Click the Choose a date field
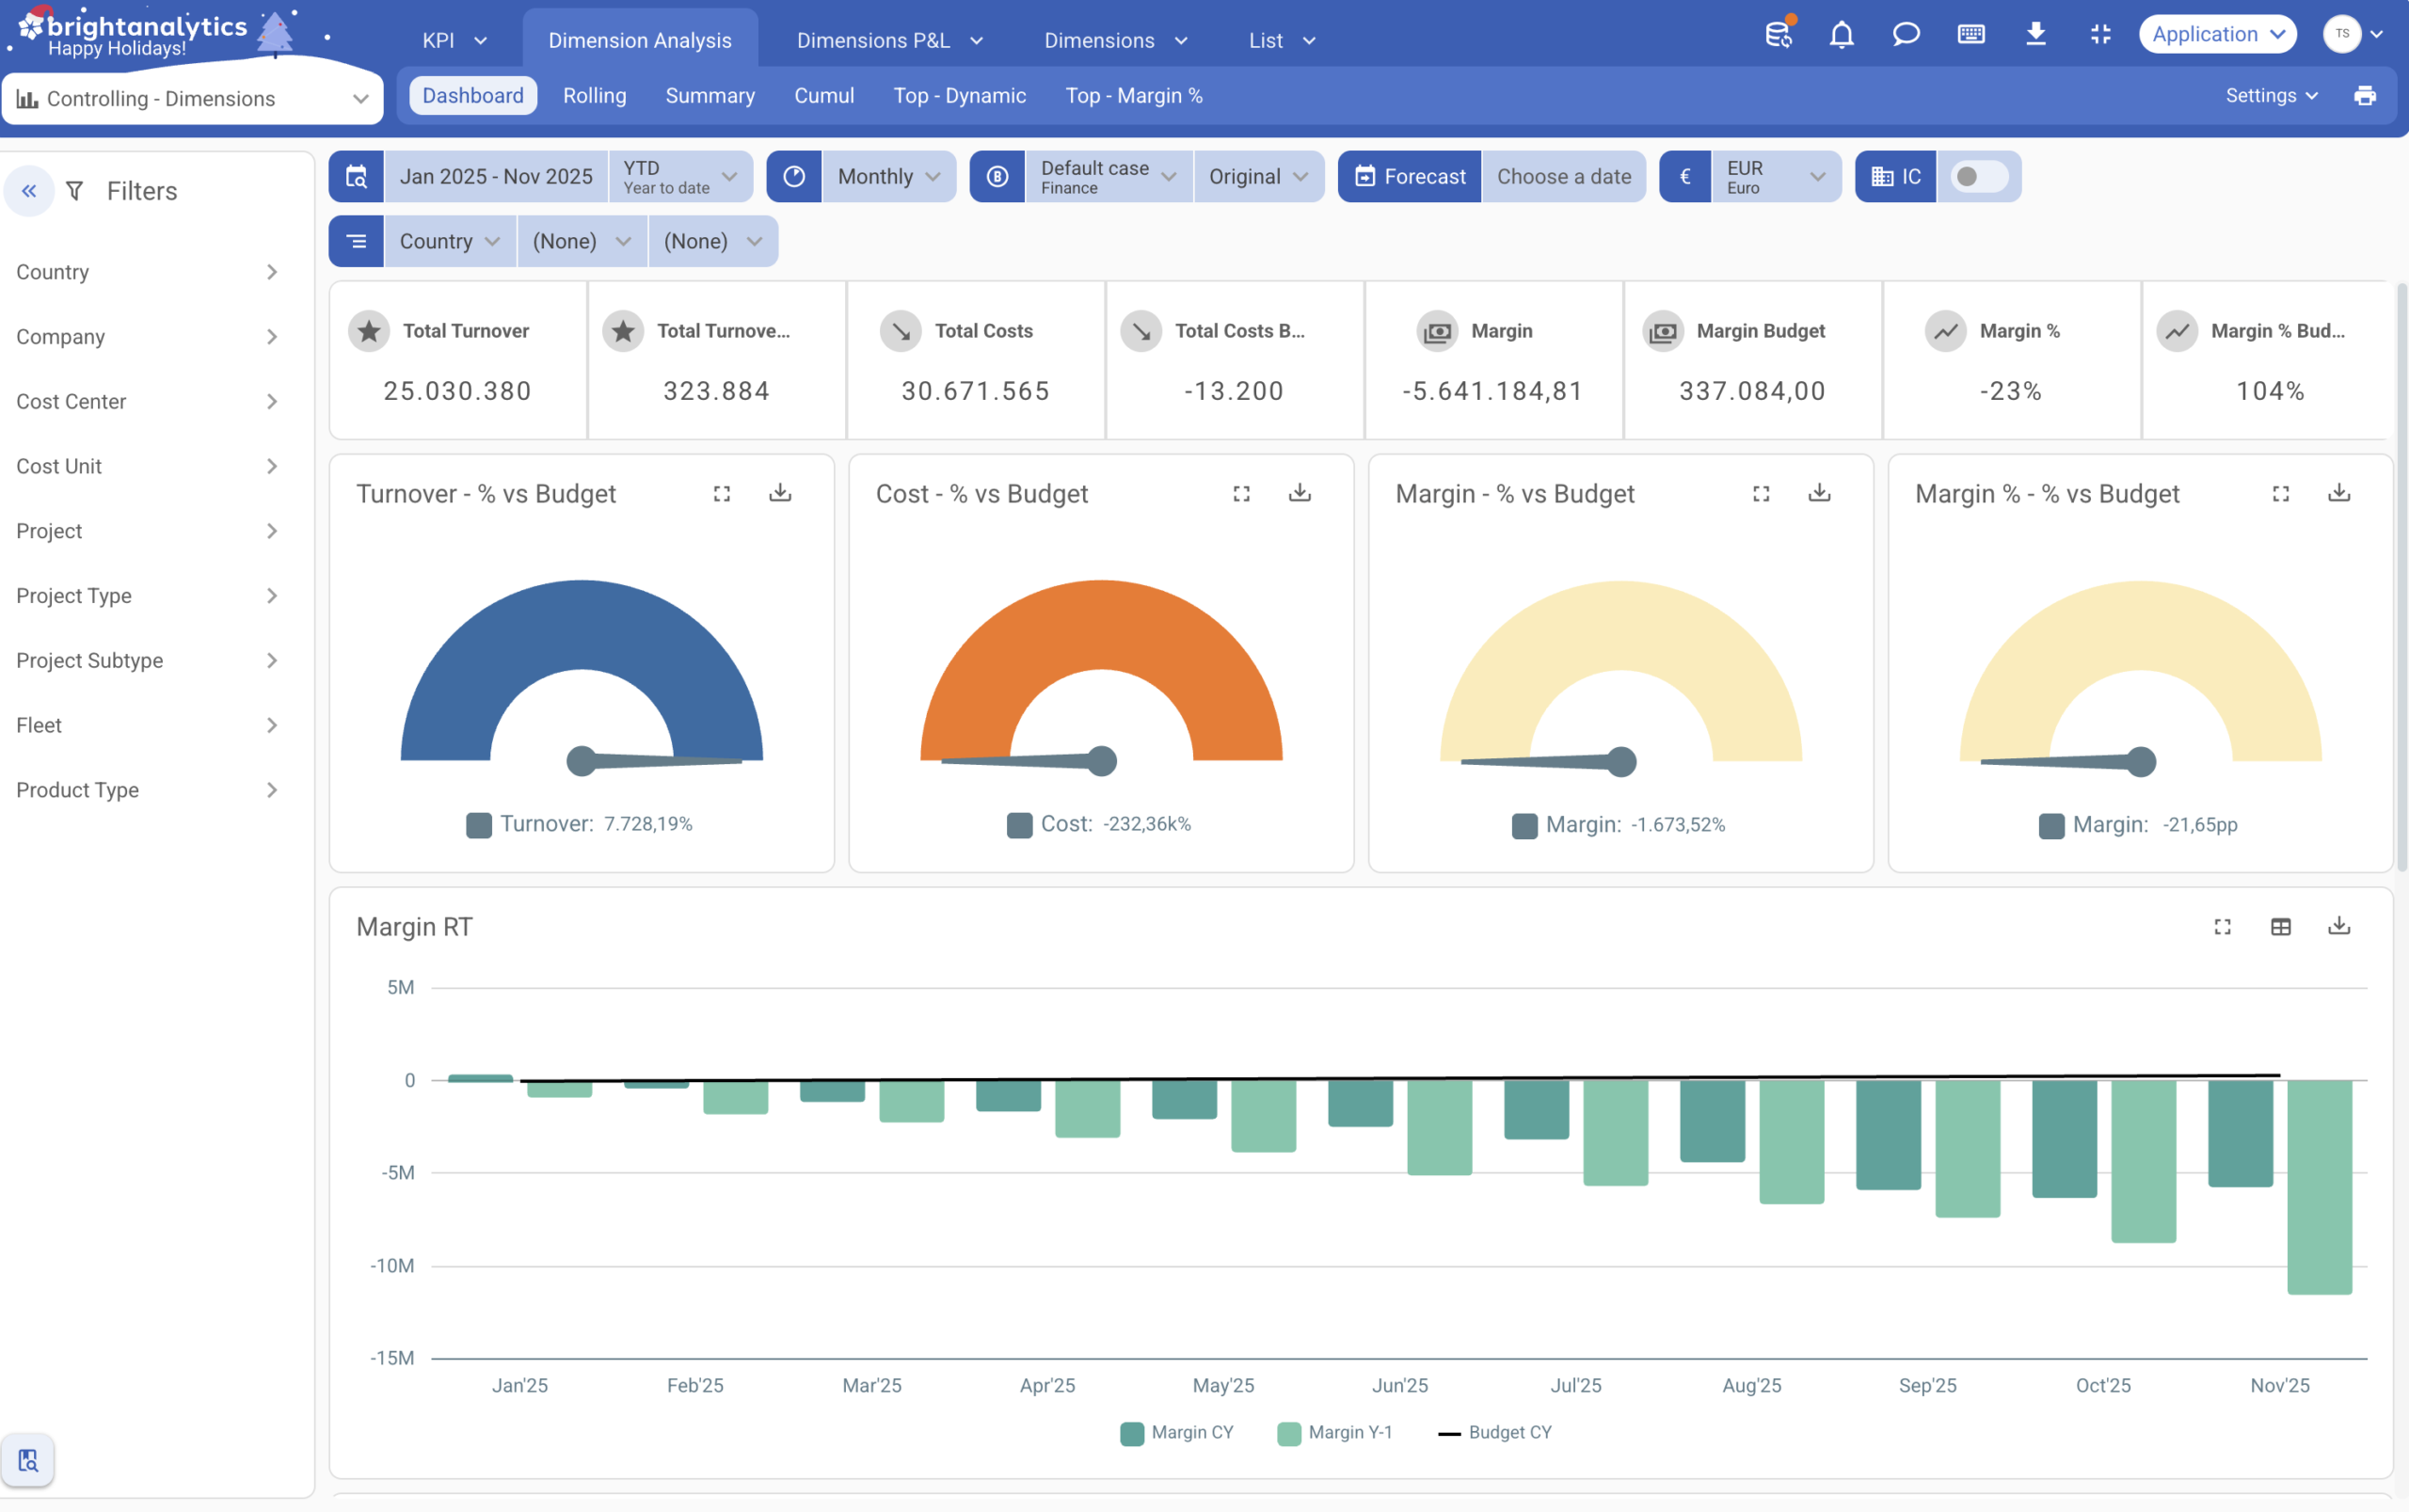Screen dimensions: 2409x1512 point(1563,177)
